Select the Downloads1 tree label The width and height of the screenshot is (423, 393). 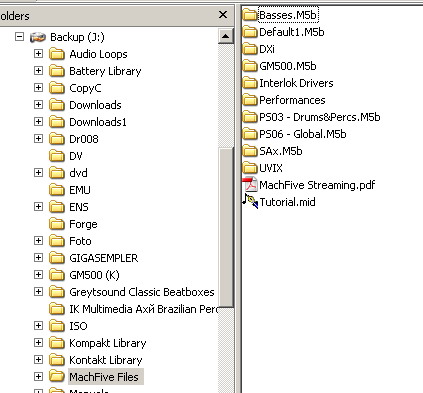click(x=98, y=122)
